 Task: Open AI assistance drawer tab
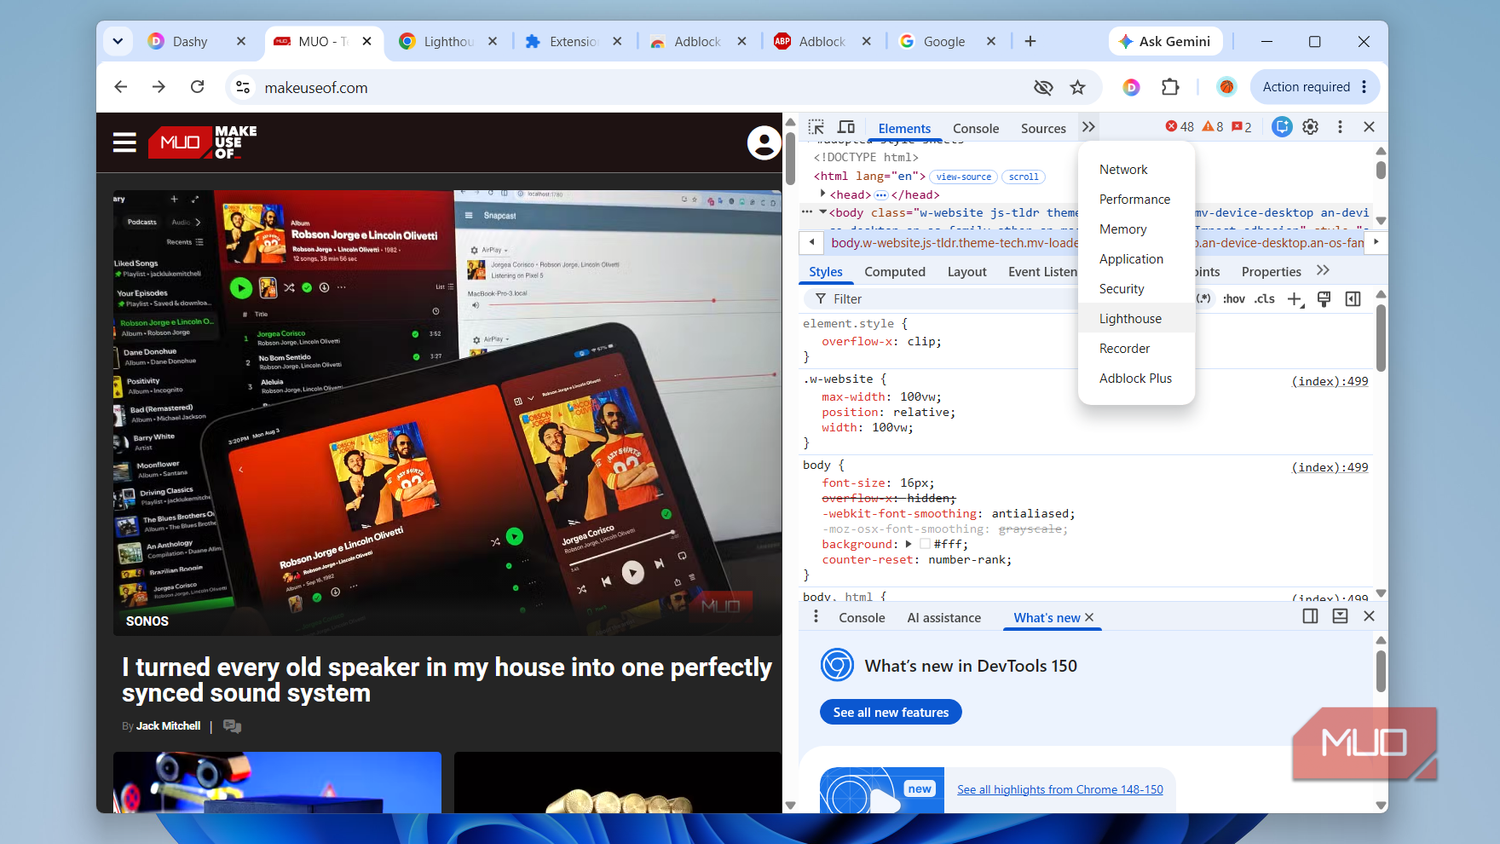(944, 617)
